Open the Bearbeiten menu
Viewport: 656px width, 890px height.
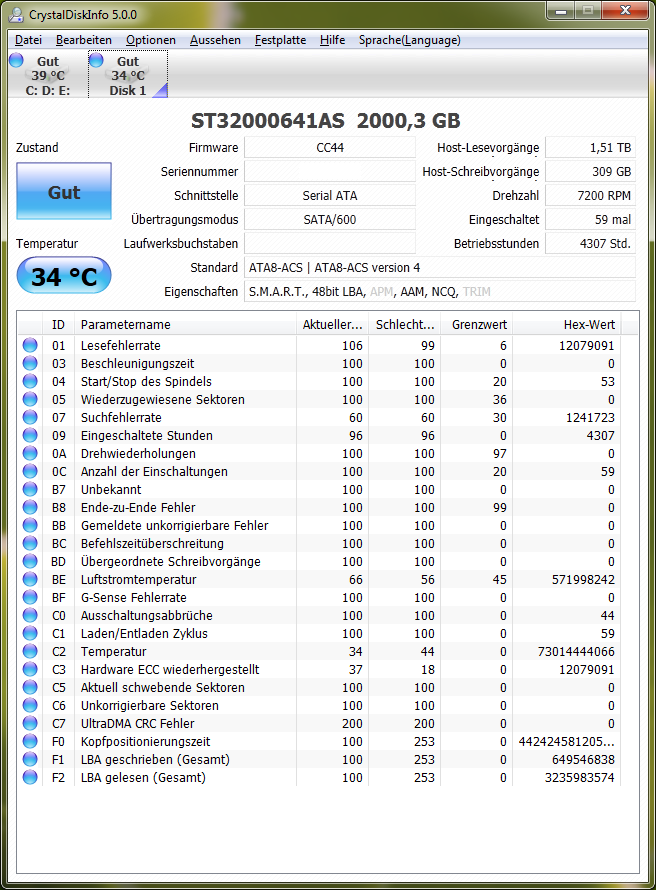84,40
